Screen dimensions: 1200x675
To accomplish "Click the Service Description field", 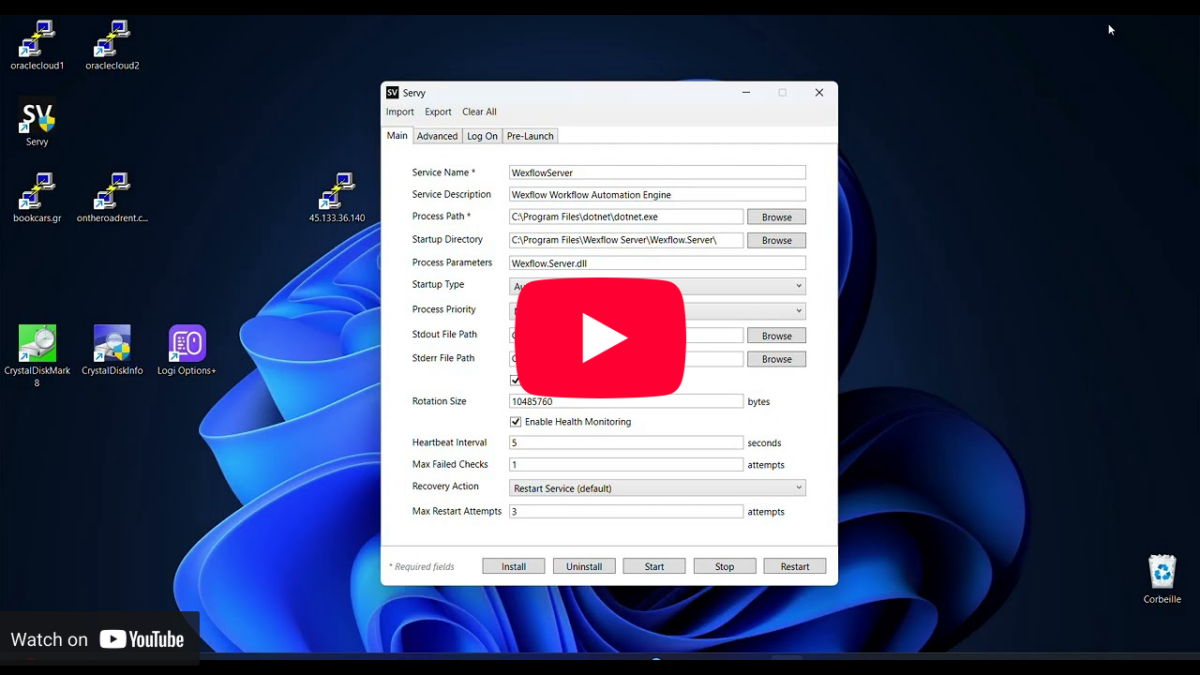I will [657, 195].
